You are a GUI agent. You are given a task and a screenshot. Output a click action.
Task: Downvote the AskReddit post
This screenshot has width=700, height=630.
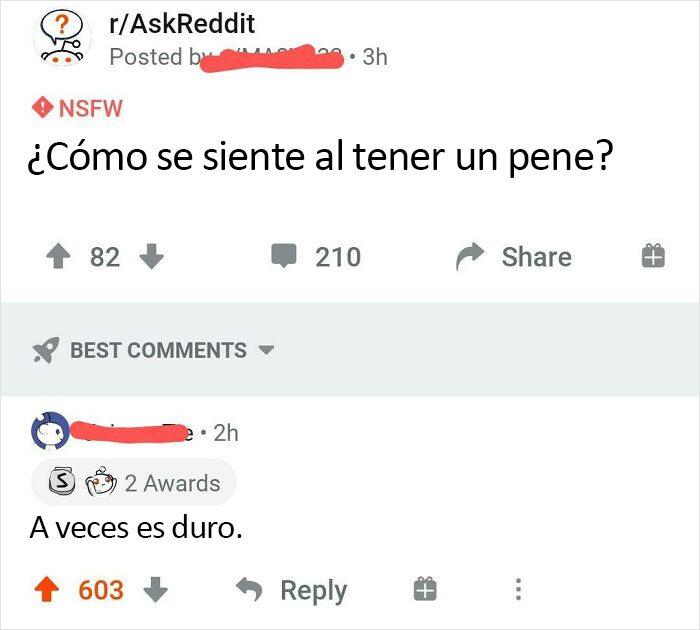151,257
